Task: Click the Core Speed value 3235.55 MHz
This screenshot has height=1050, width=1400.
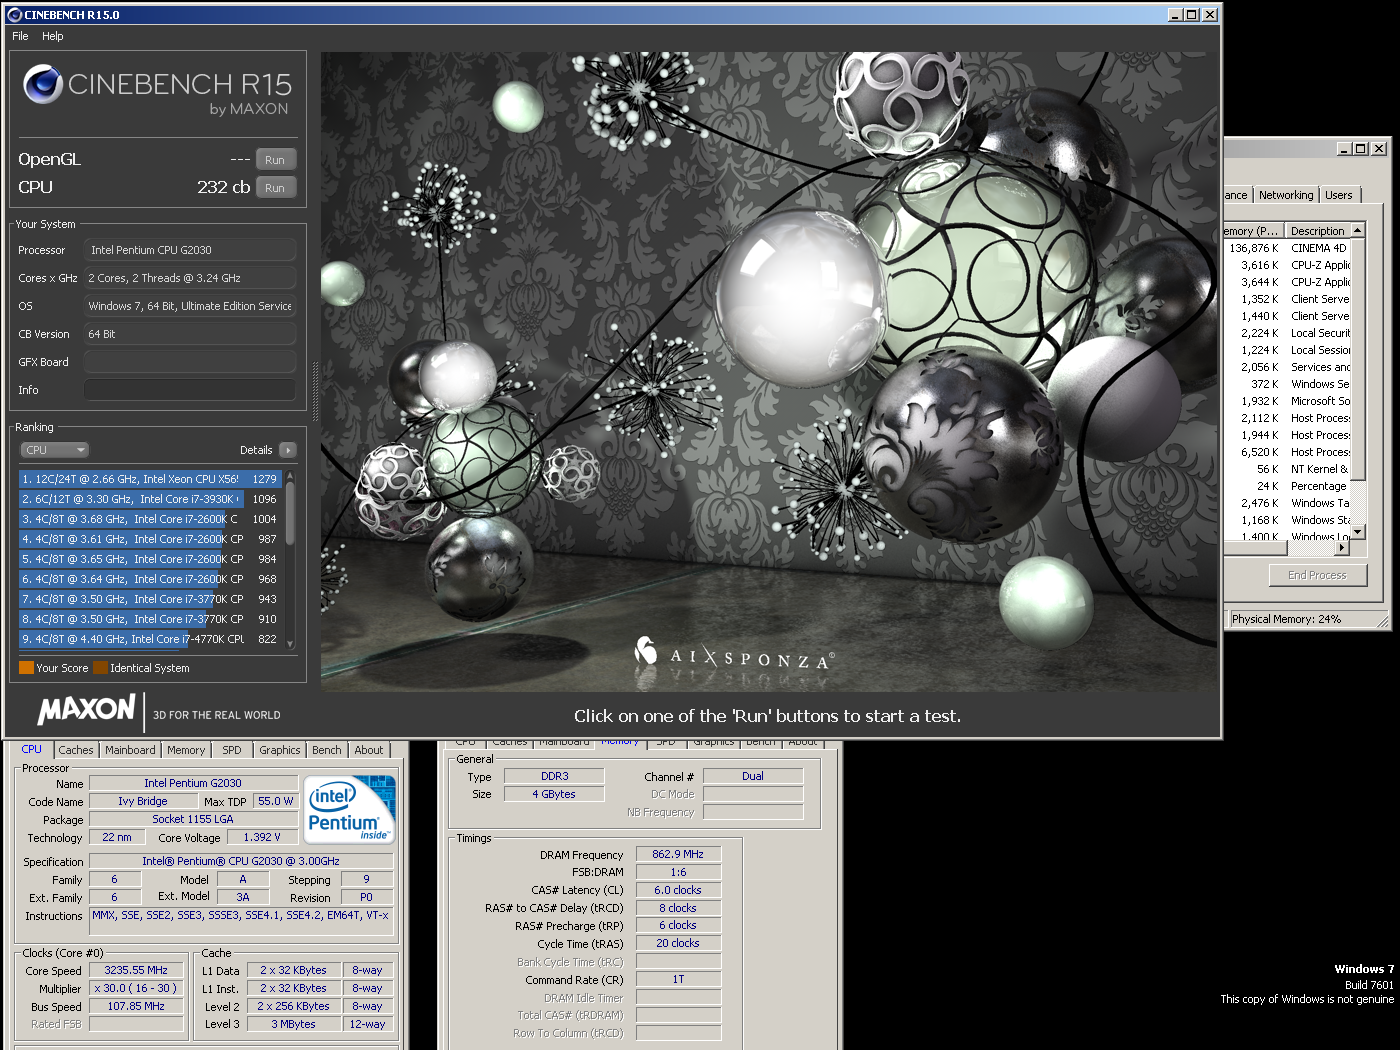Action: click(x=136, y=970)
